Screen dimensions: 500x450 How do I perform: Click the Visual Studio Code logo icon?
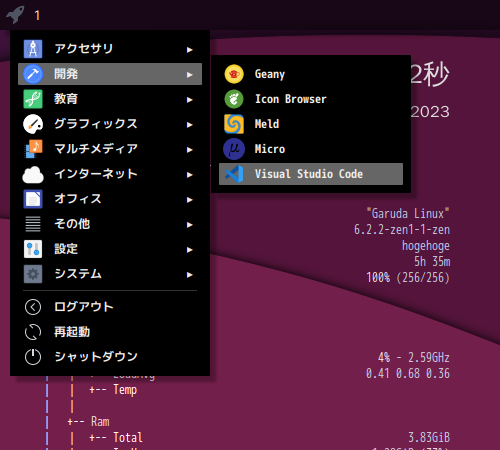[234, 174]
